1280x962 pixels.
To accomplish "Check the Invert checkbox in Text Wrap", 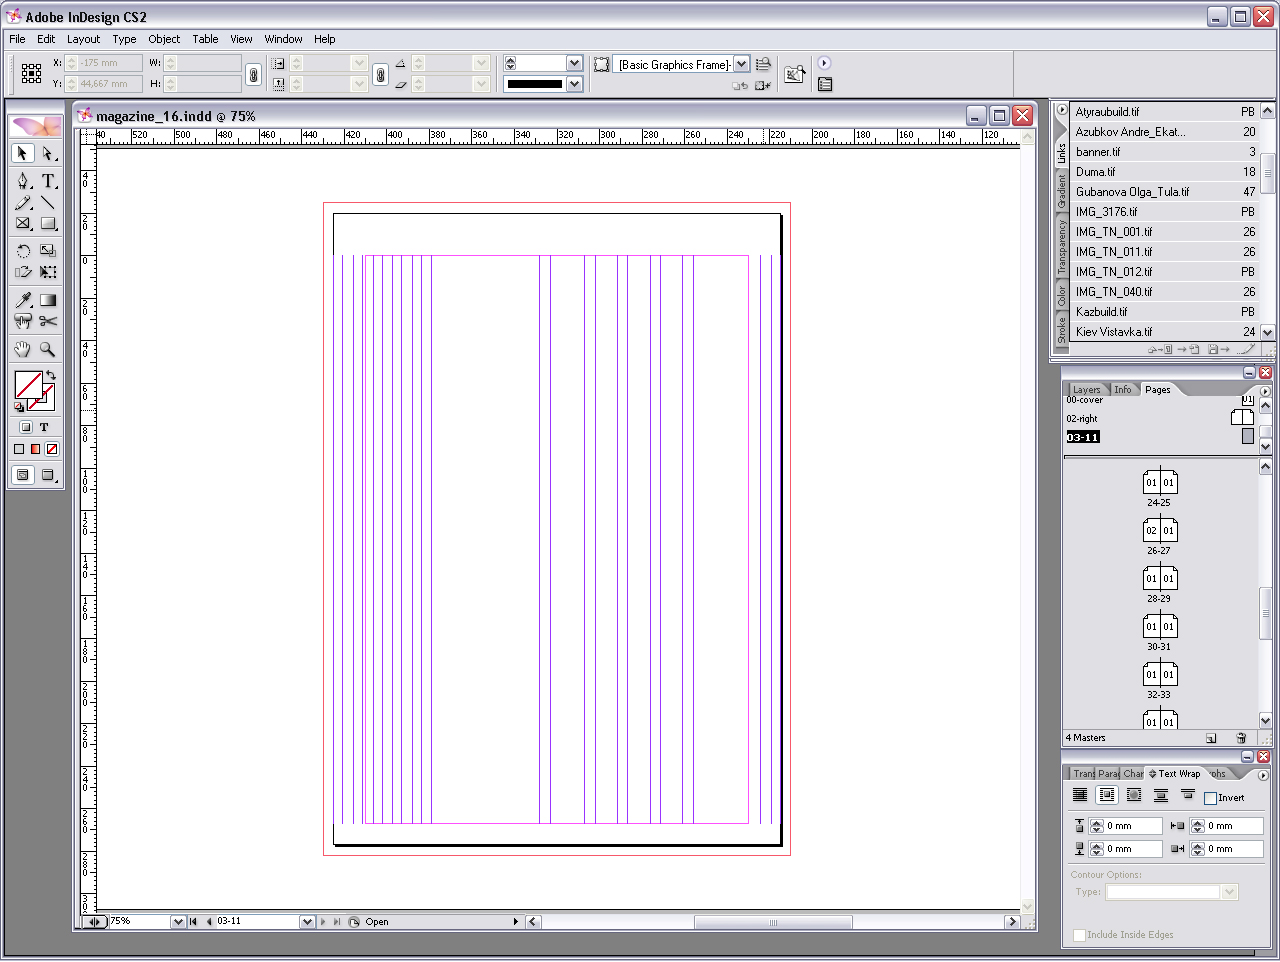I will (x=1210, y=798).
